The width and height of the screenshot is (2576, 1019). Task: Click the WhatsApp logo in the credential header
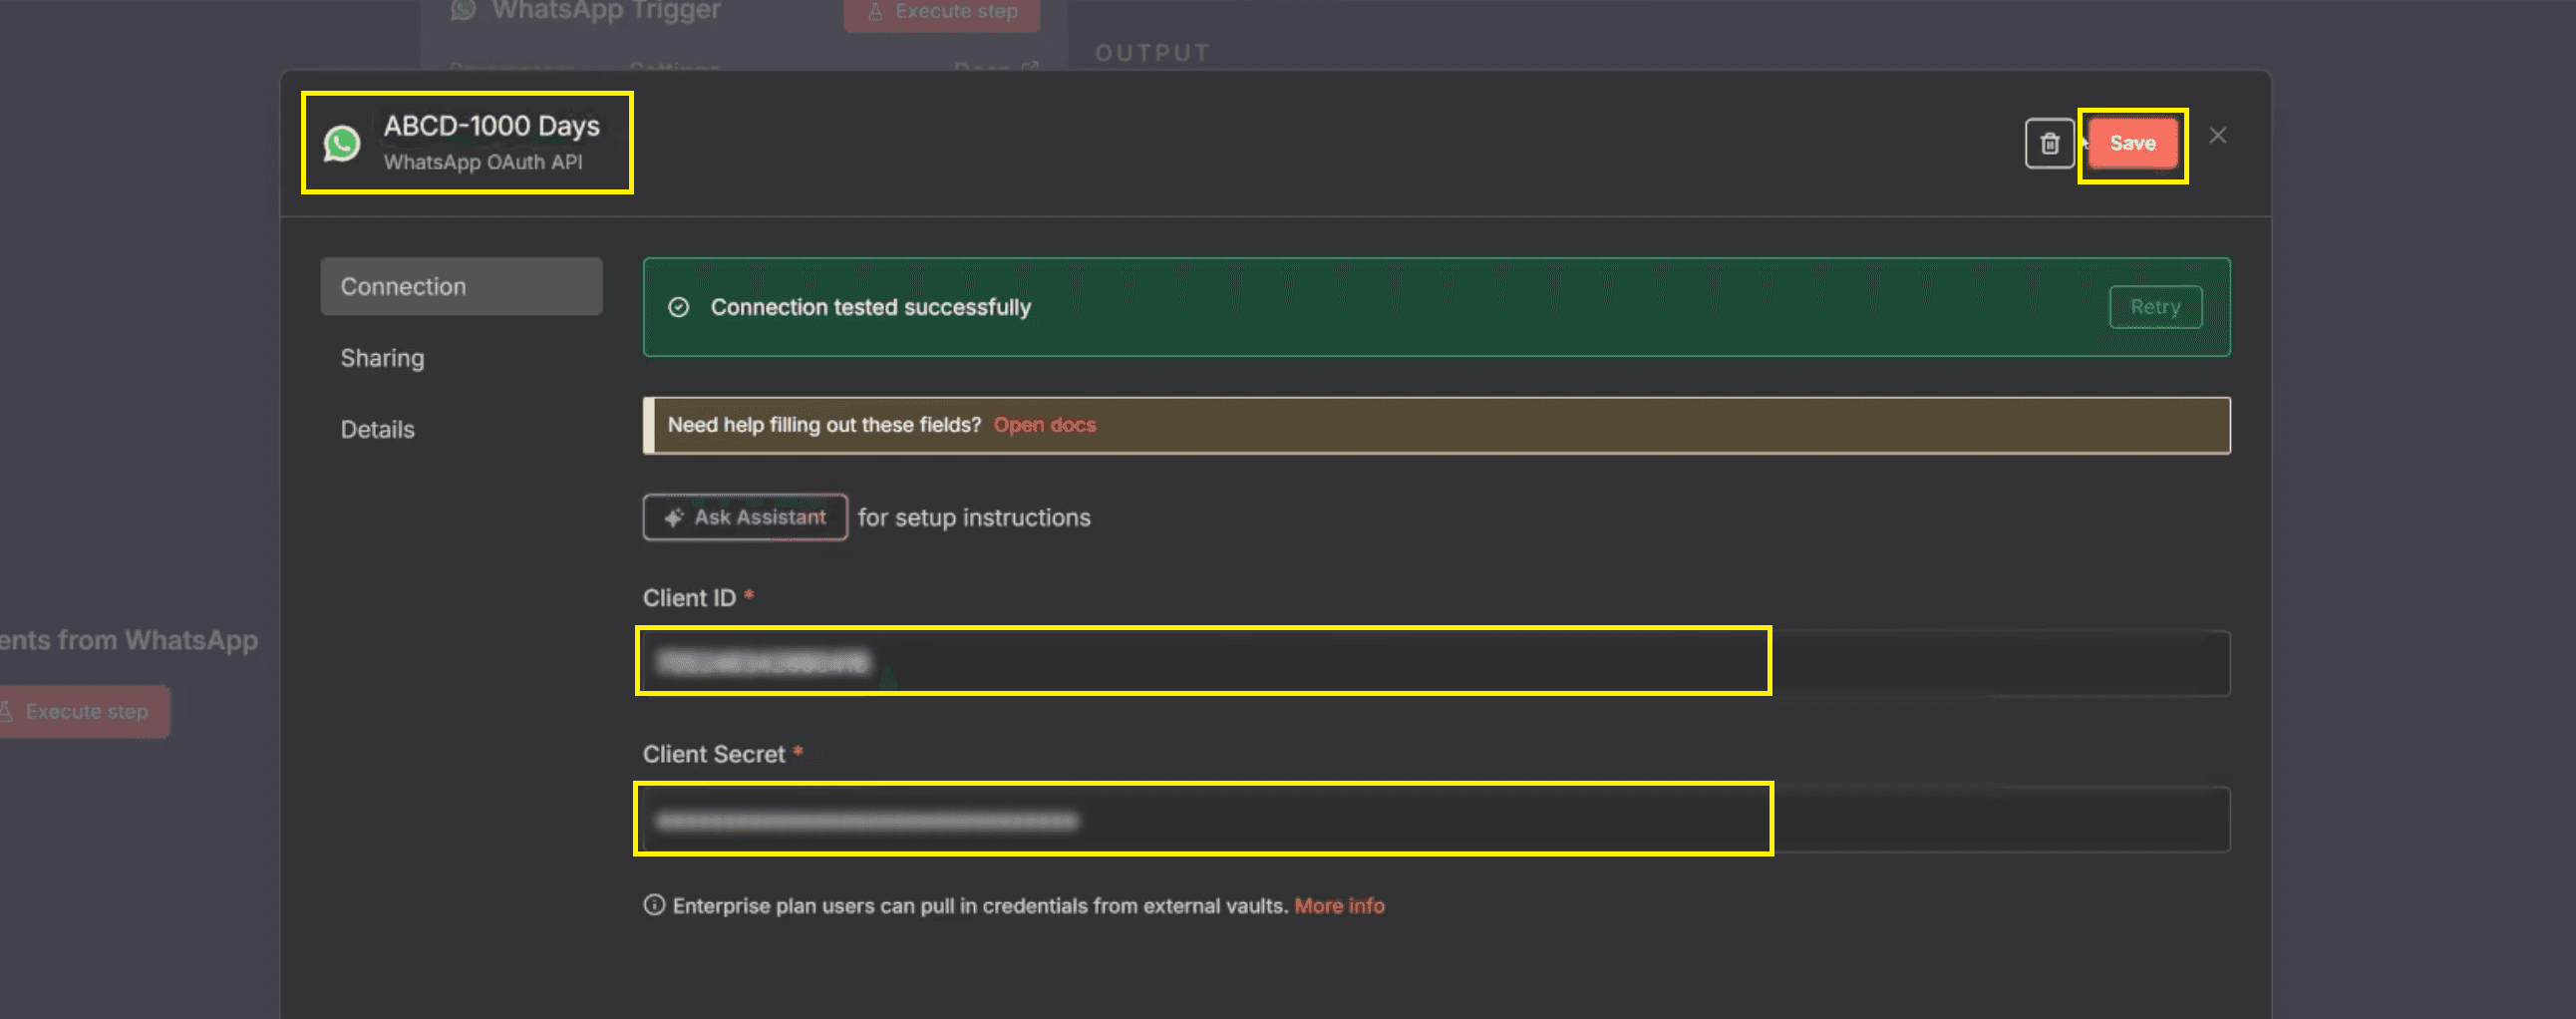[341, 142]
